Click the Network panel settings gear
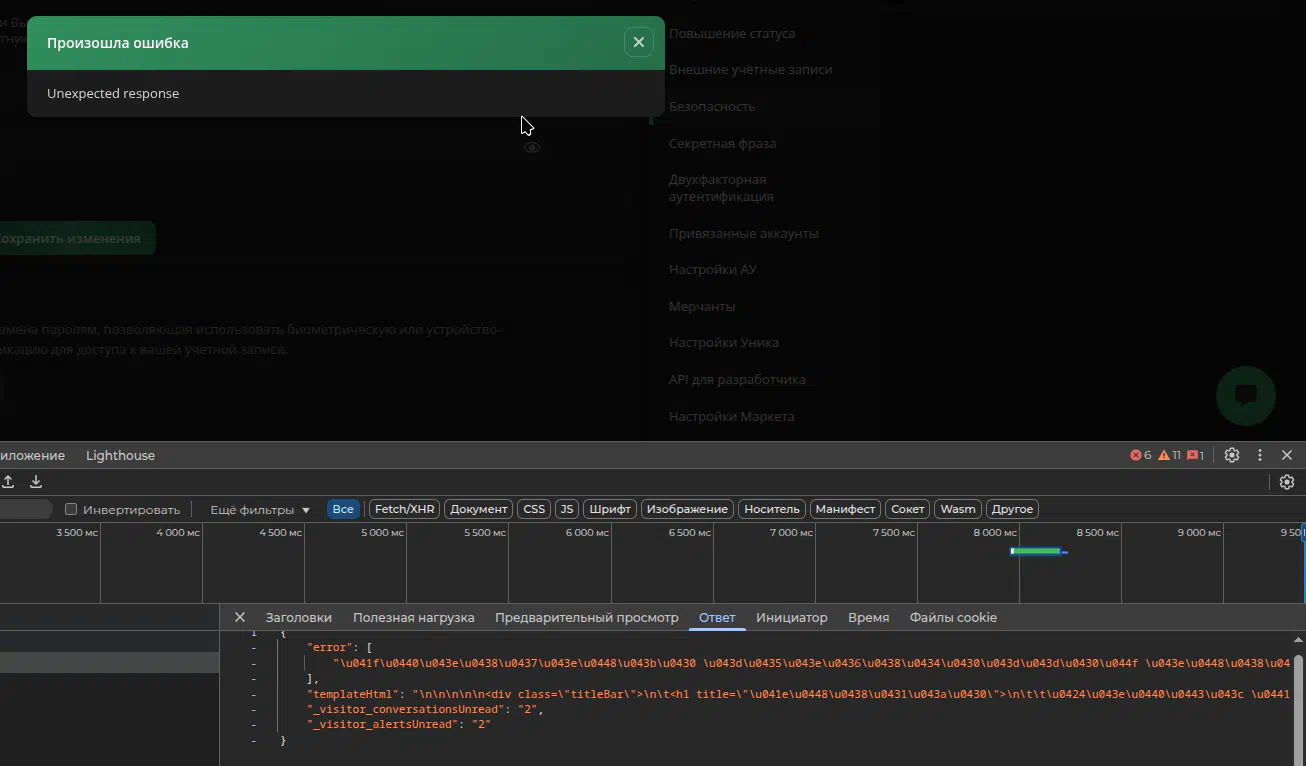Viewport: 1306px width, 766px height. tap(1287, 482)
